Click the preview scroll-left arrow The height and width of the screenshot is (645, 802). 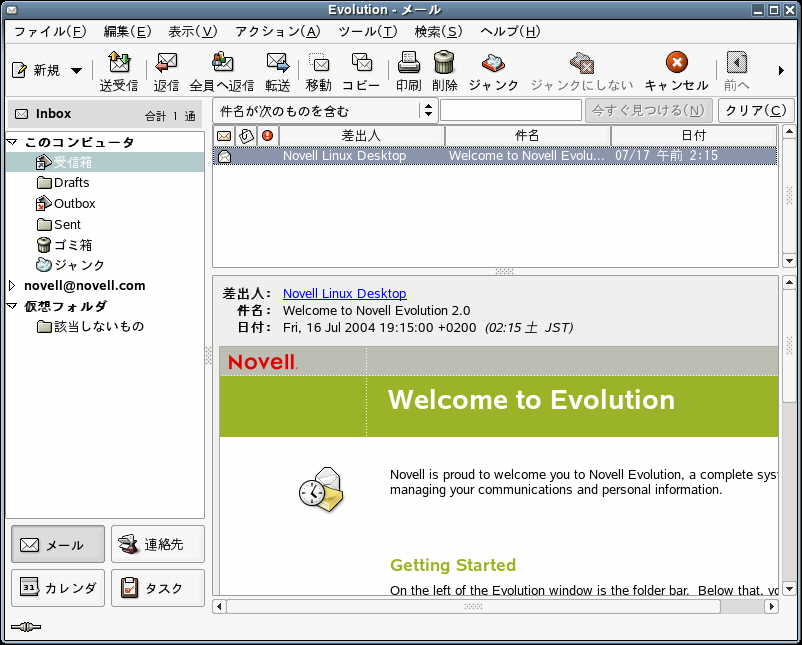pos(219,607)
